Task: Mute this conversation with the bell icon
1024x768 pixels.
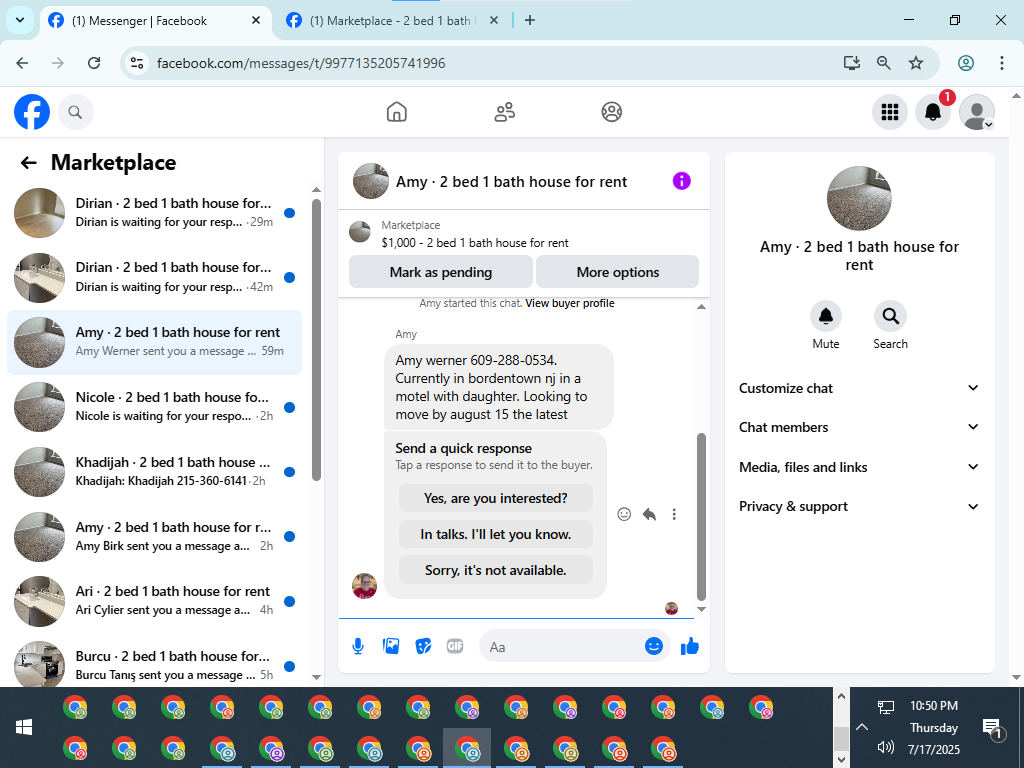Action: tap(825, 316)
